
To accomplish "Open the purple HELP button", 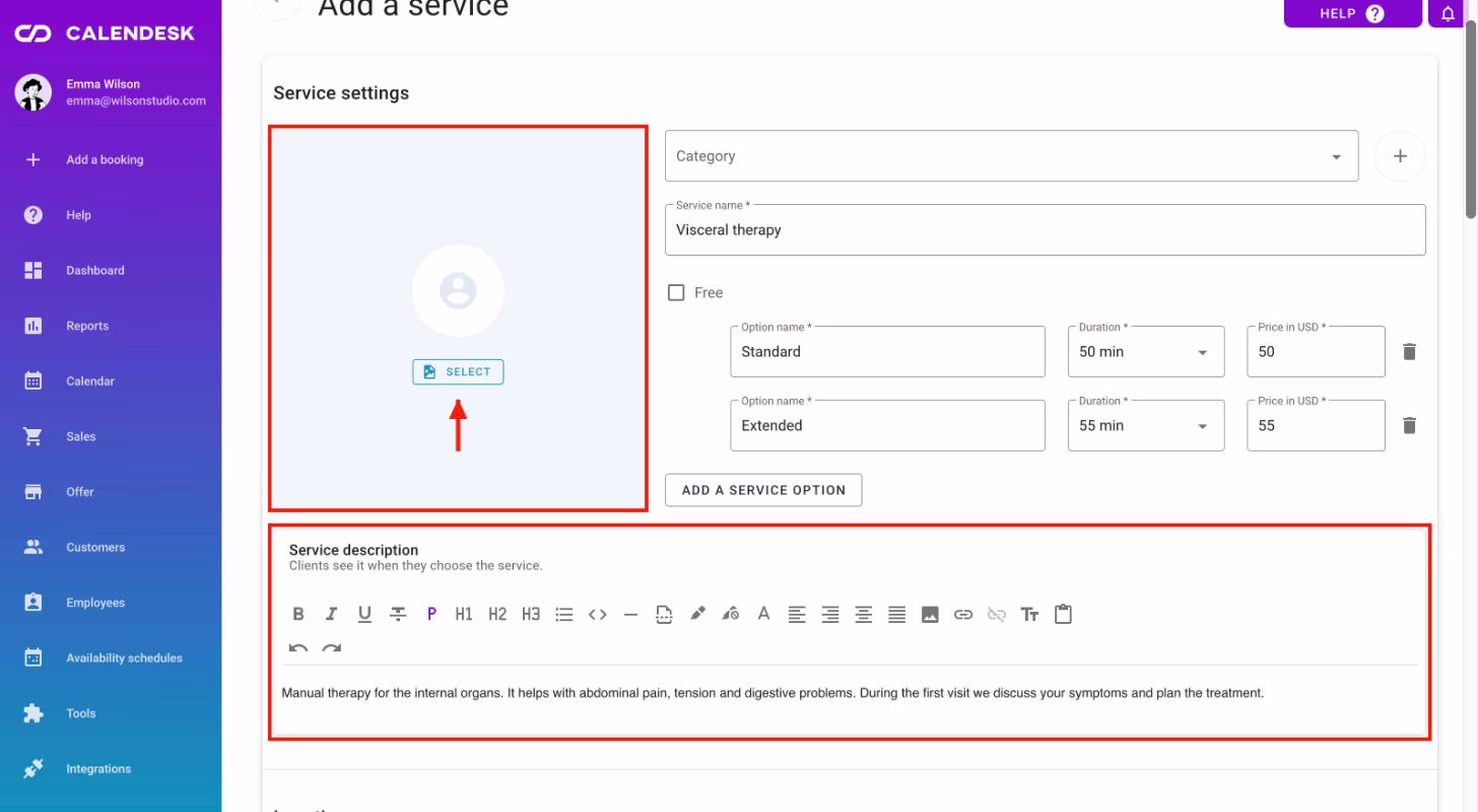I will pyautogui.click(x=1353, y=14).
